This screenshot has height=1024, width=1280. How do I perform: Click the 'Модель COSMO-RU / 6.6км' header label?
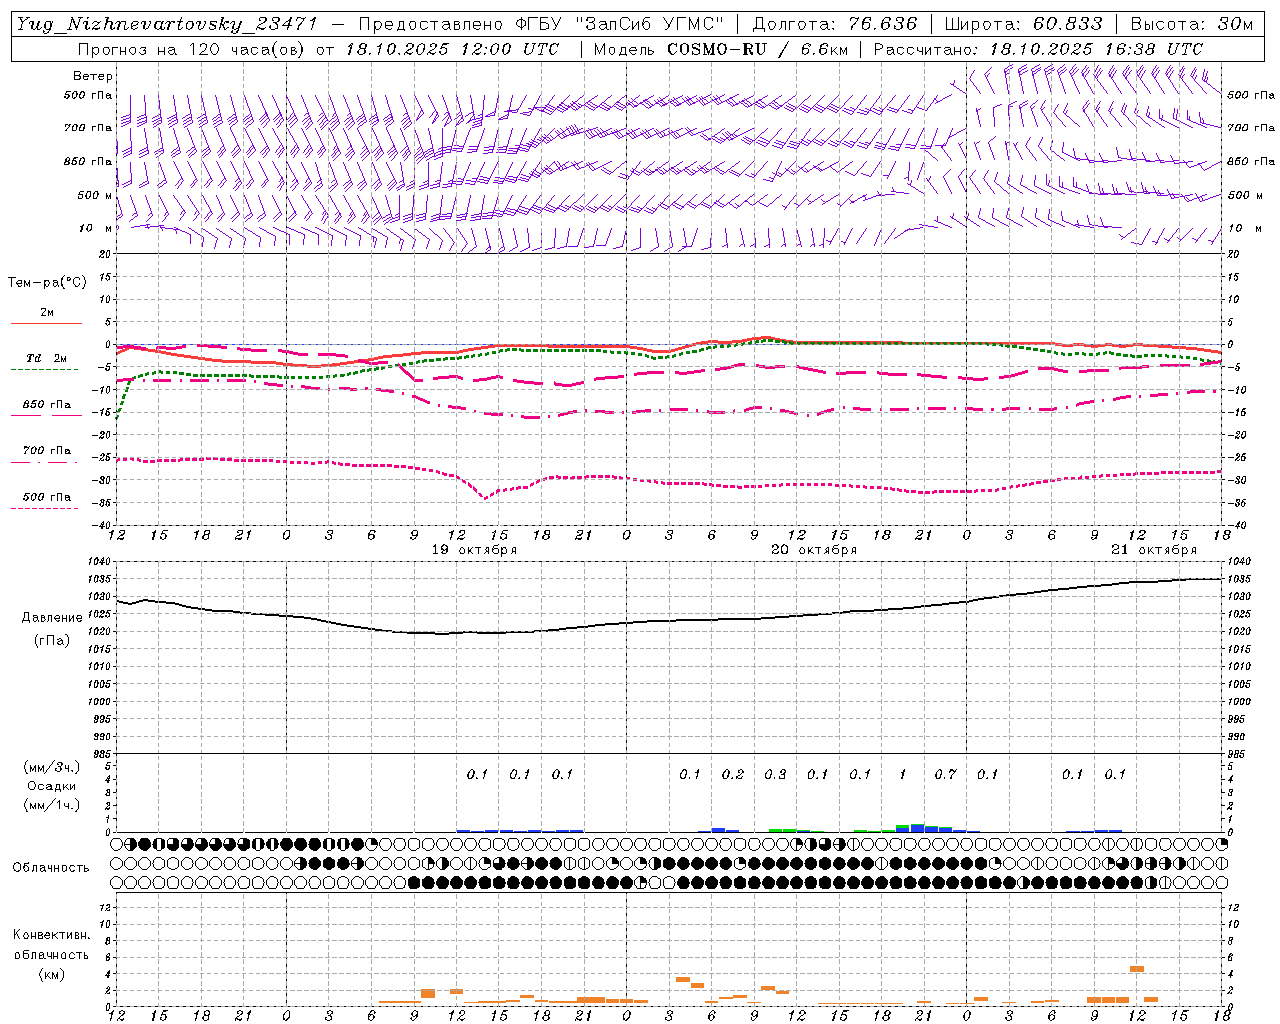721,49
